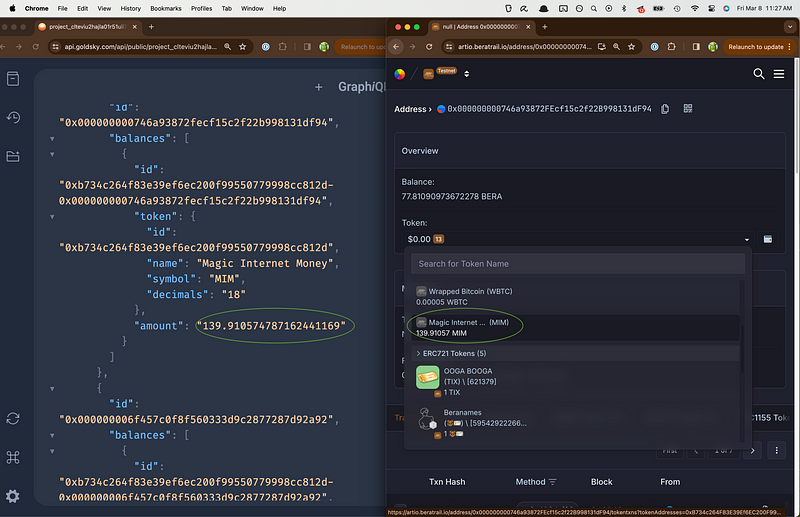Add a new GraphiQL tab
Image resolution: width=800 pixels, height=517 pixels.
tap(318, 87)
